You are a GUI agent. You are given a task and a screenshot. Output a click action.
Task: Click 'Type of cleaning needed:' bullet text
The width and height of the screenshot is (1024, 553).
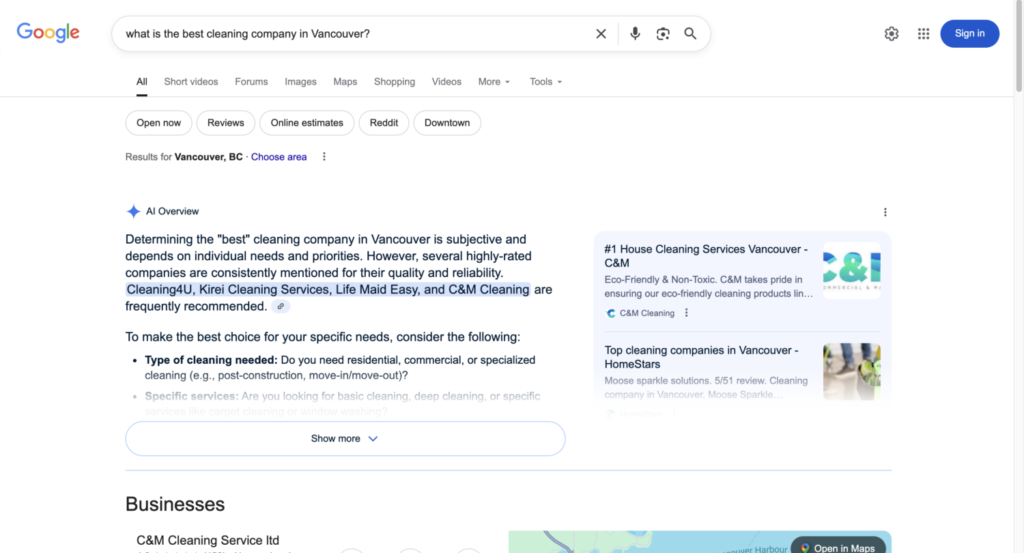[x=211, y=360]
